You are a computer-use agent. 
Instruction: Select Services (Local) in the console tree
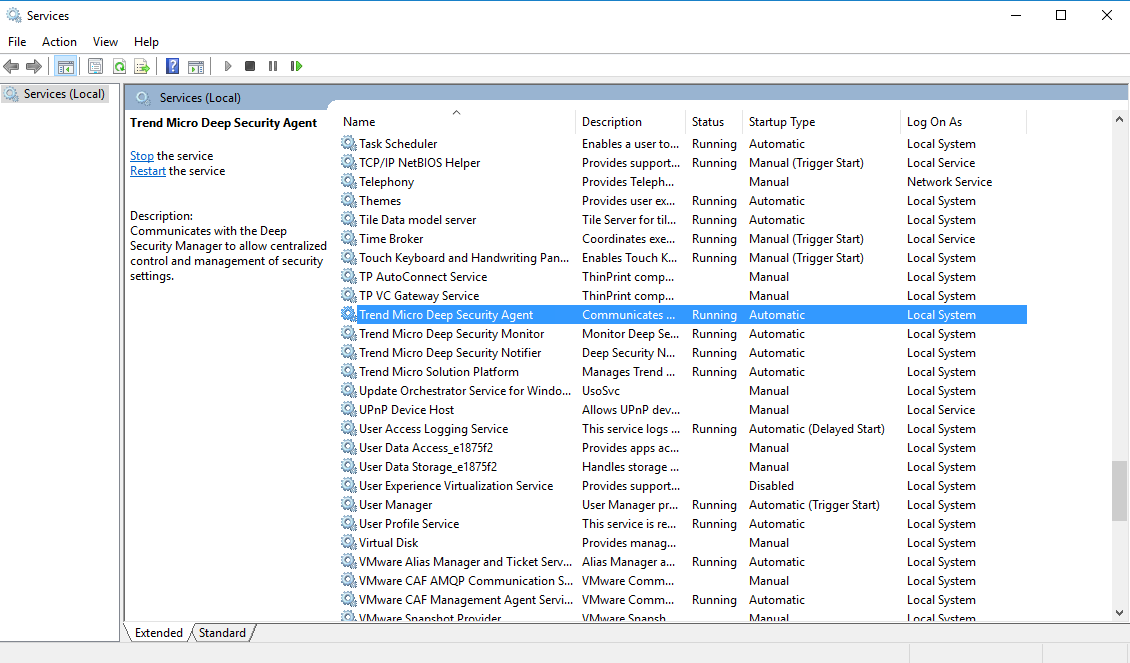pyautogui.click(x=64, y=94)
